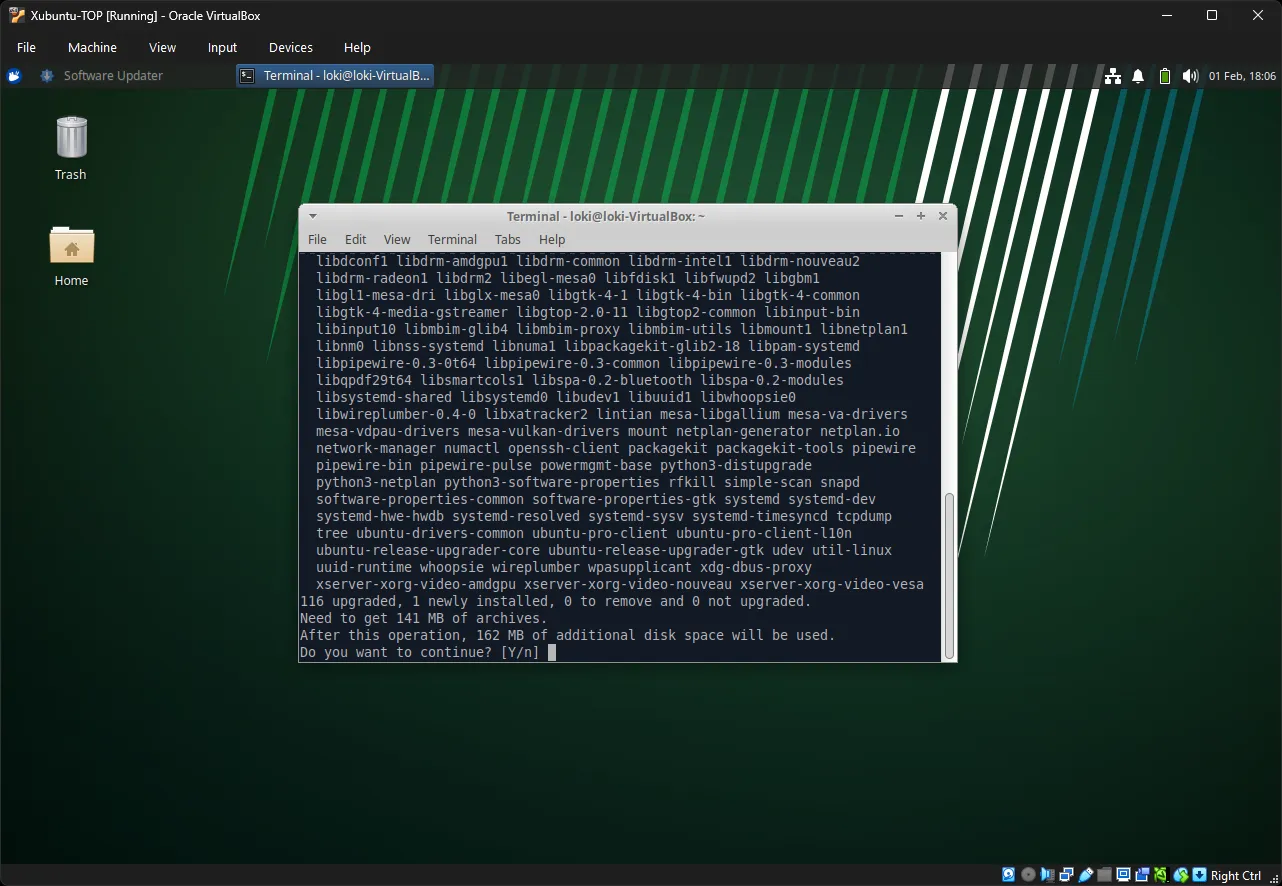Click the optical drive icon in VirtualBox status bar
The height and width of the screenshot is (886, 1282).
click(x=1028, y=874)
